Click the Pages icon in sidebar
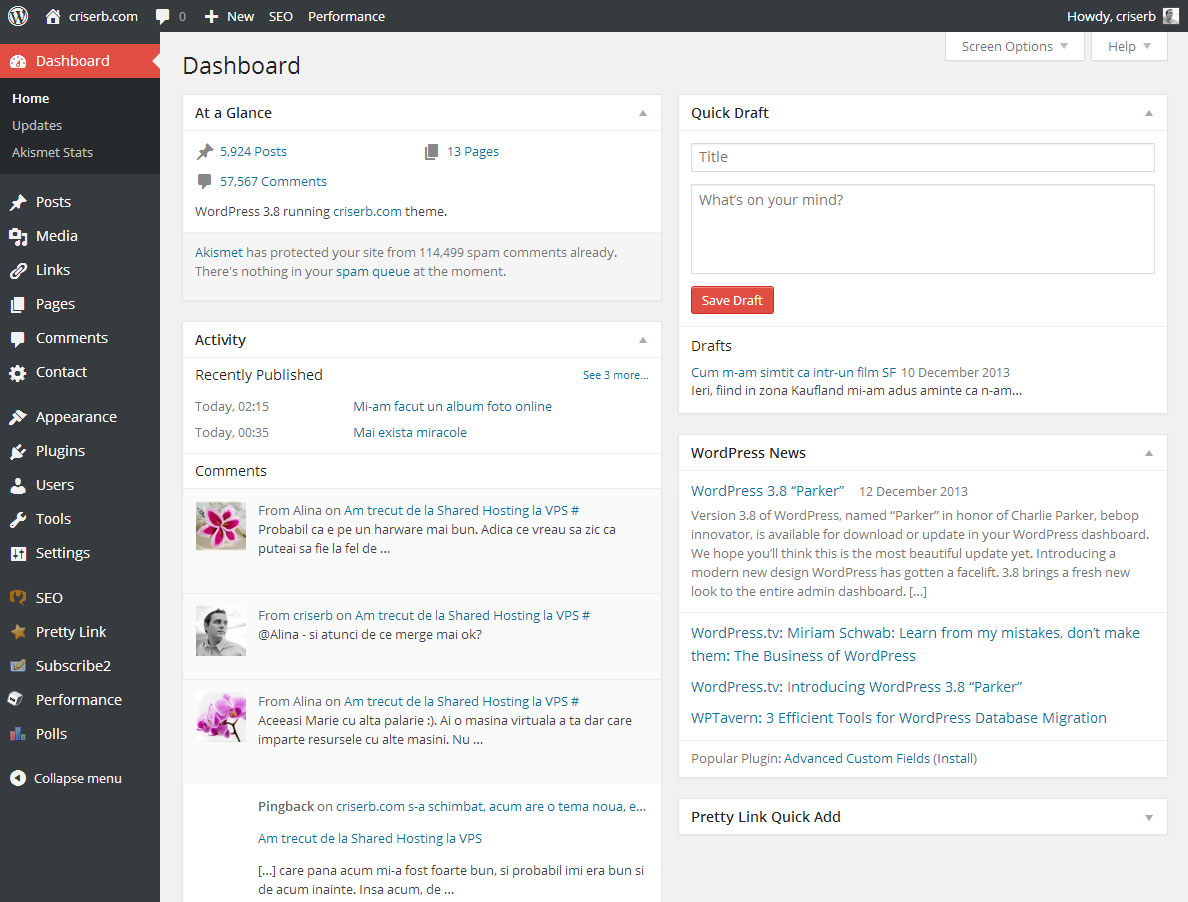 [x=18, y=304]
